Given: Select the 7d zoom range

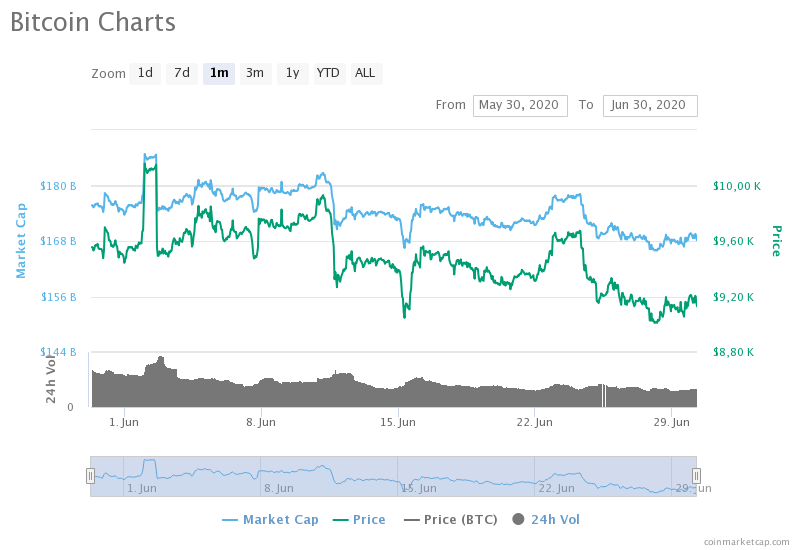Looking at the screenshot, I should (x=182, y=73).
